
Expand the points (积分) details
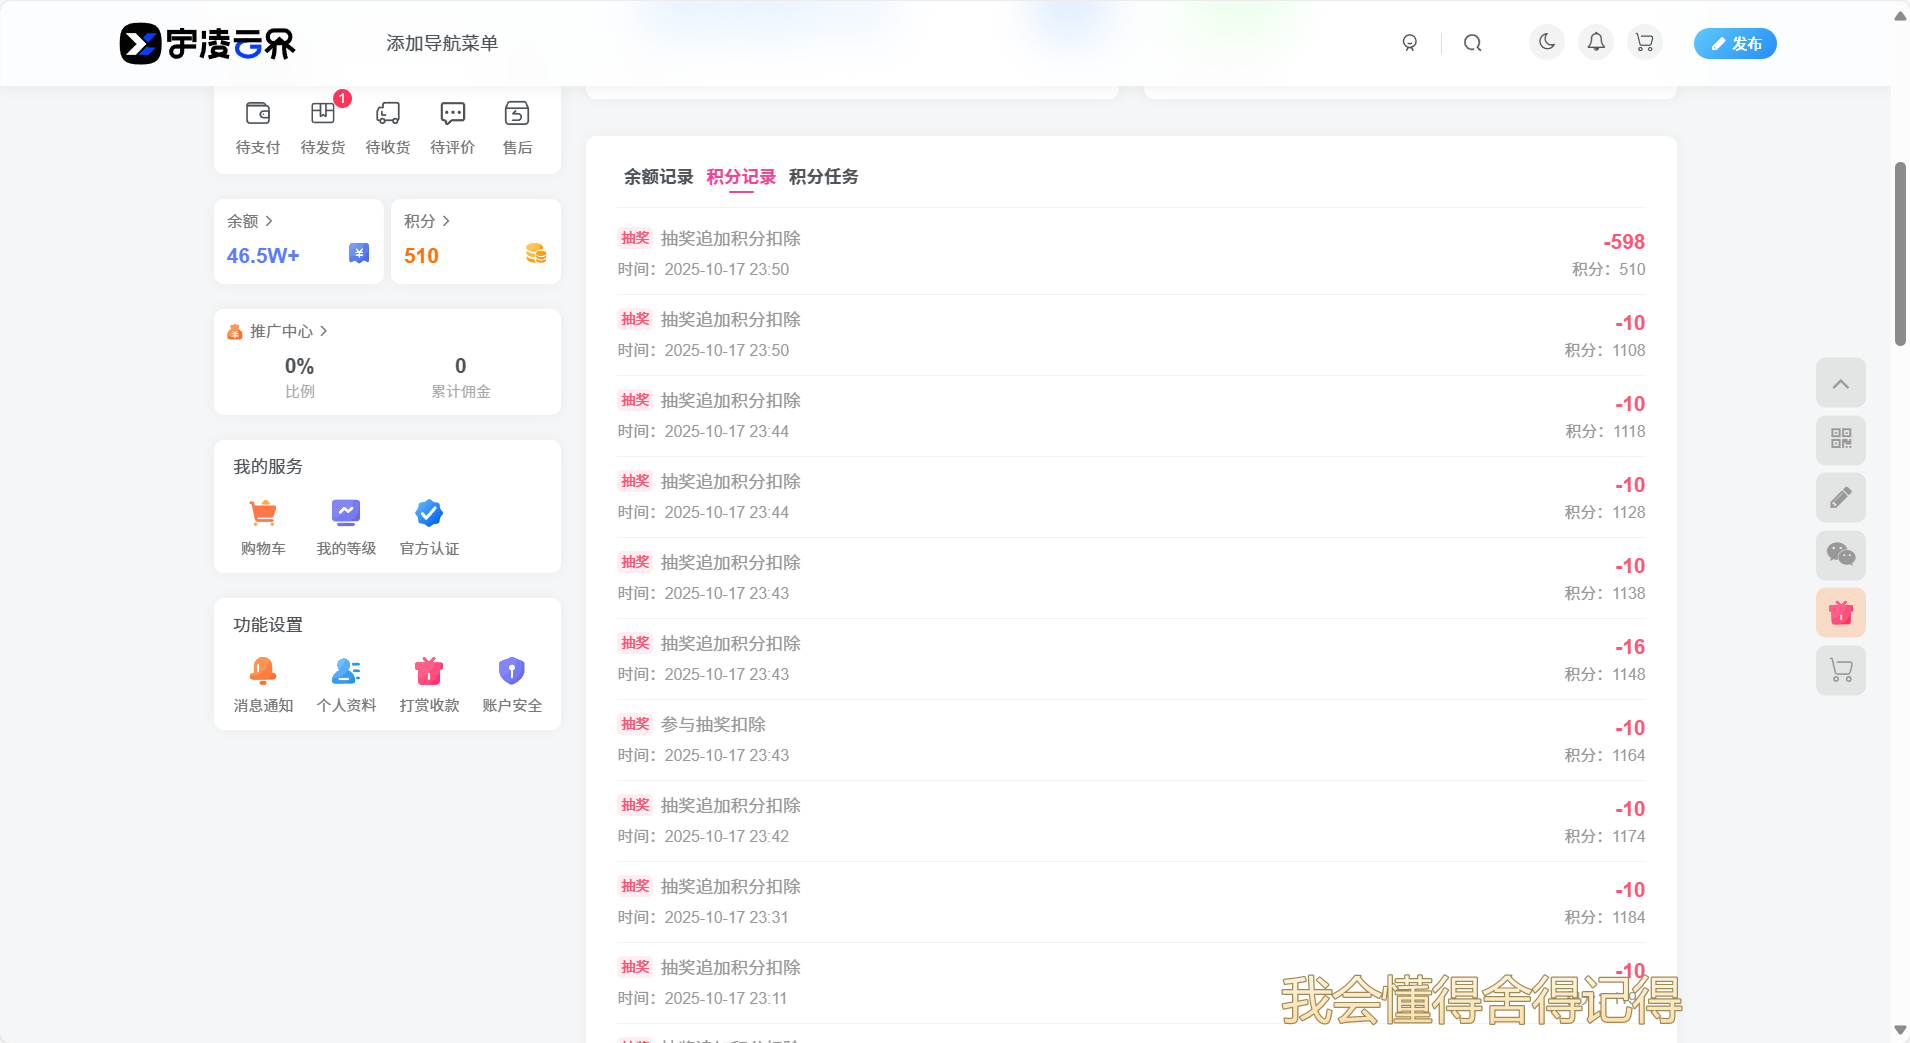(427, 221)
